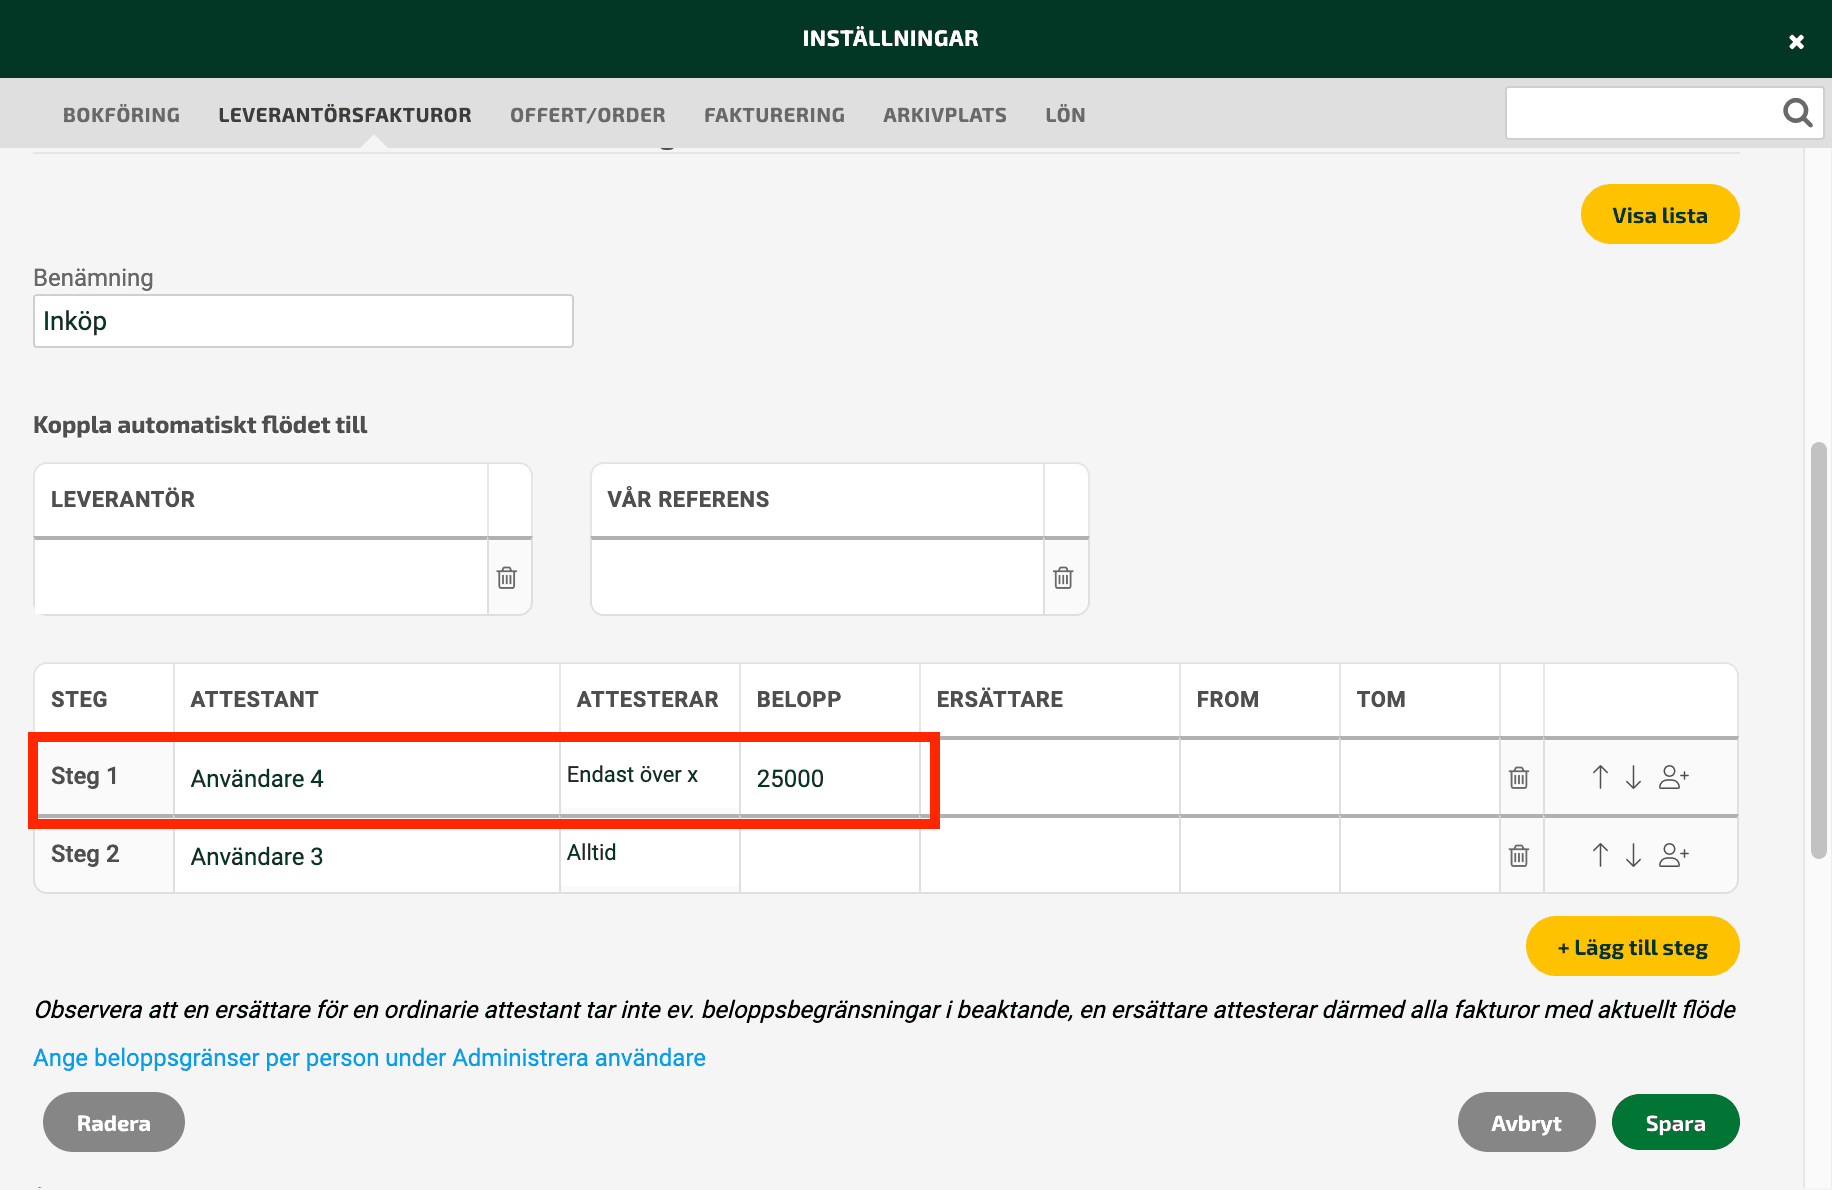Add attestant person icon on Steg 2

[x=1674, y=855]
